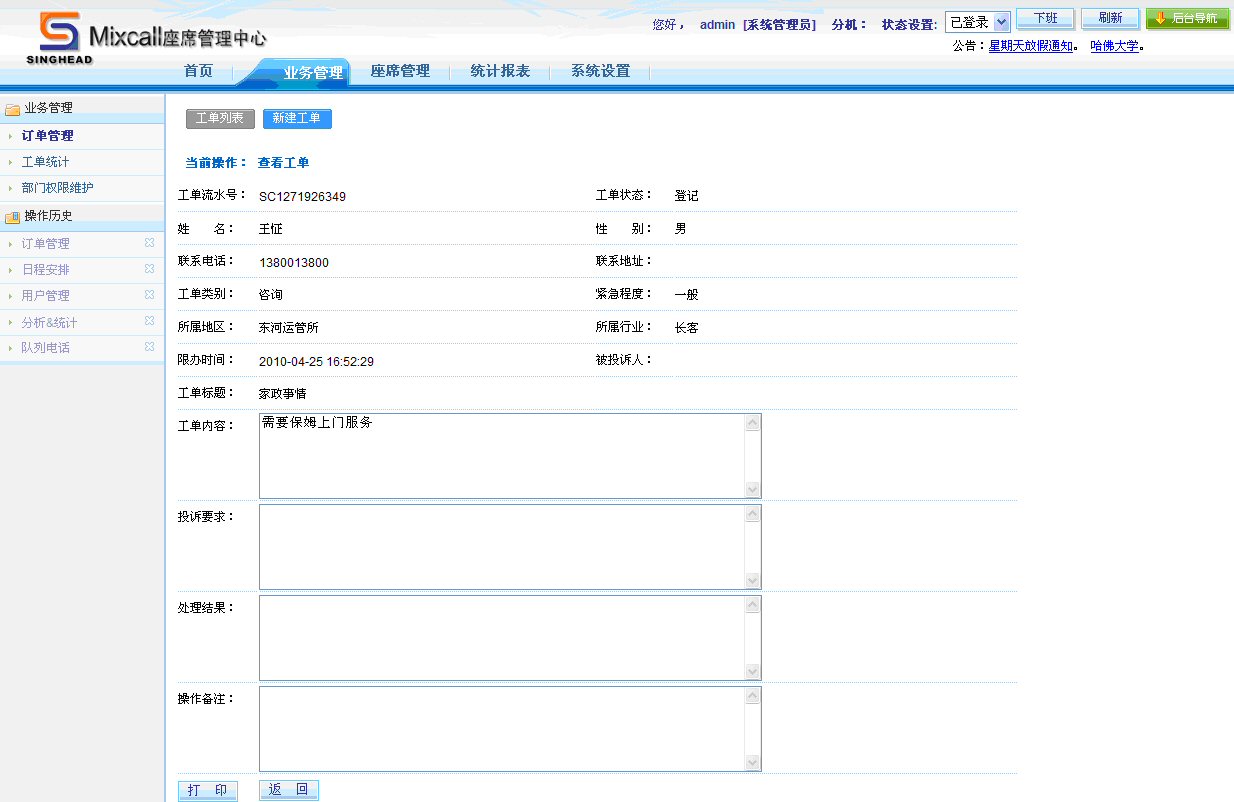Open the 状态设置 status dropdown
Viewport: 1234px width, 802px height.
coord(977,22)
